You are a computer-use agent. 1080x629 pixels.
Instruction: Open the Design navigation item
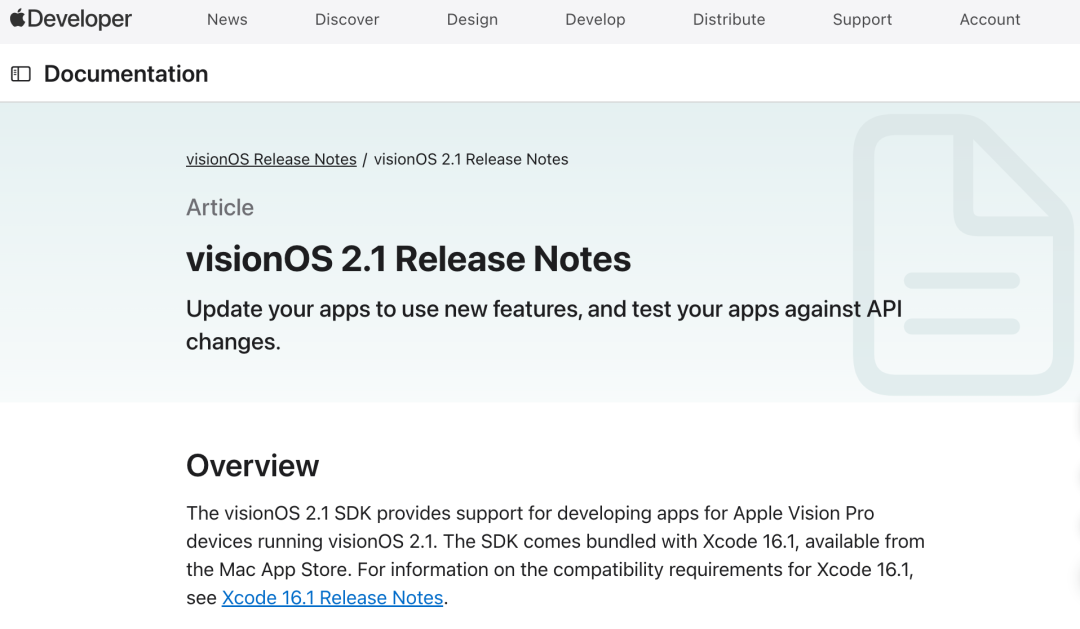point(472,20)
